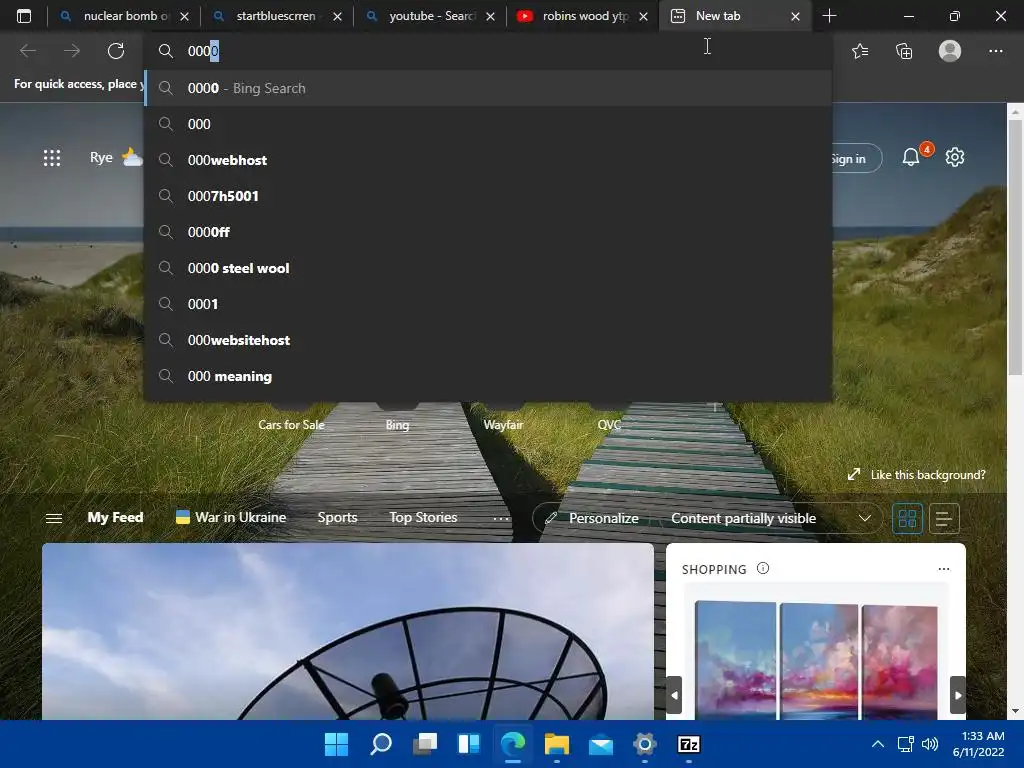Screen dimensions: 1024x768
Task: Pick the '0000ff' suggestion
Action: [x=488, y=232]
